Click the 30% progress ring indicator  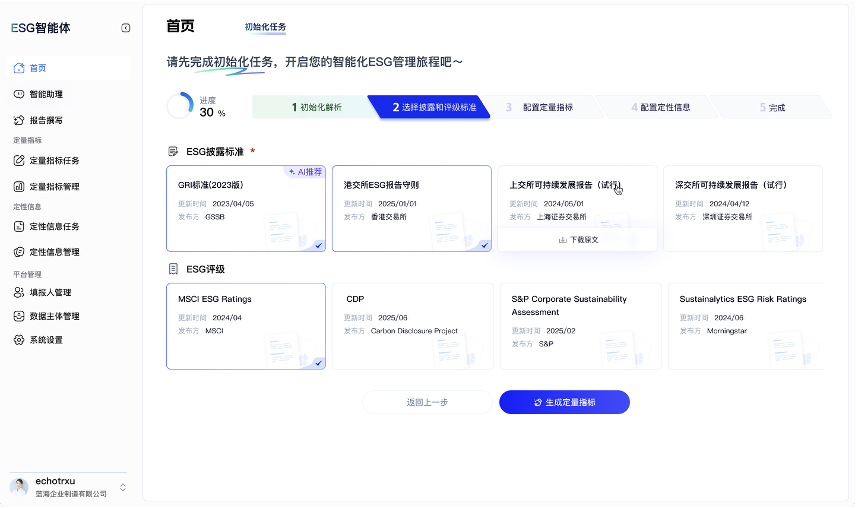[180, 106]
